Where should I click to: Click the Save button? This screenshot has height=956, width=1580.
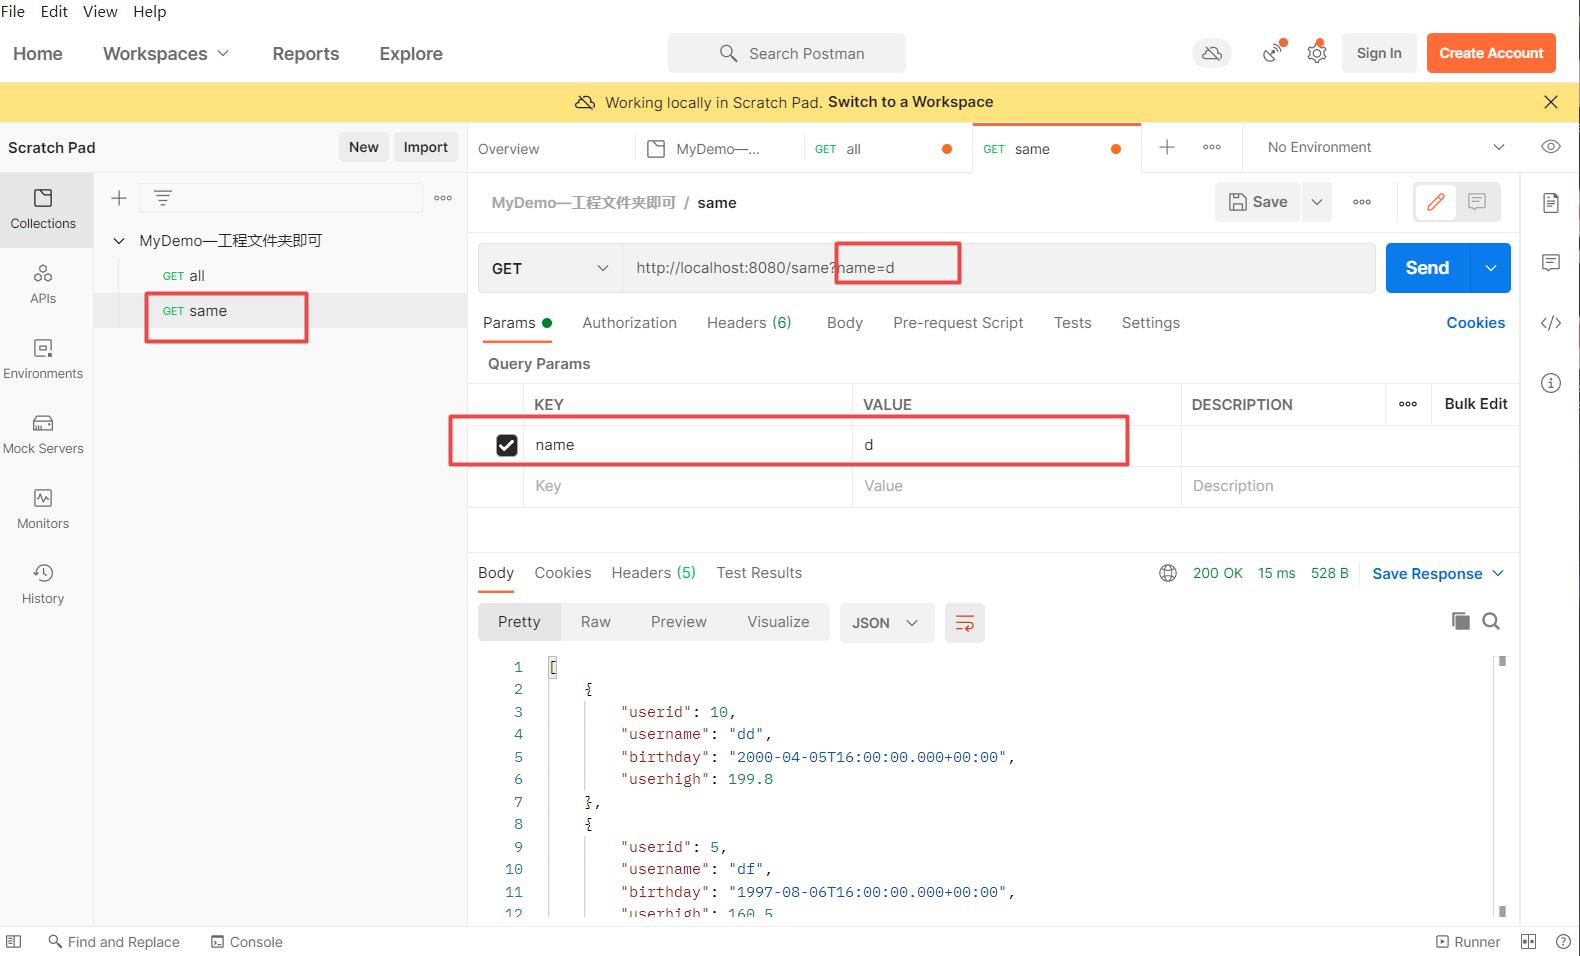tap(1258, 202)
